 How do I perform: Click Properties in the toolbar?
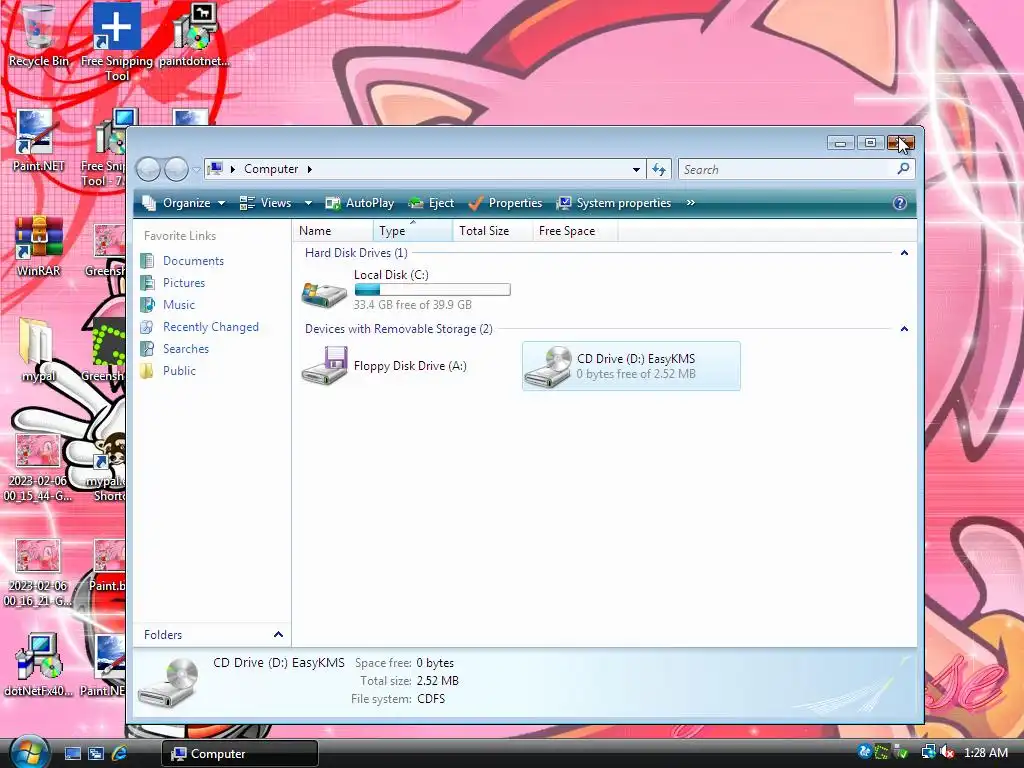tap(505, 203)
